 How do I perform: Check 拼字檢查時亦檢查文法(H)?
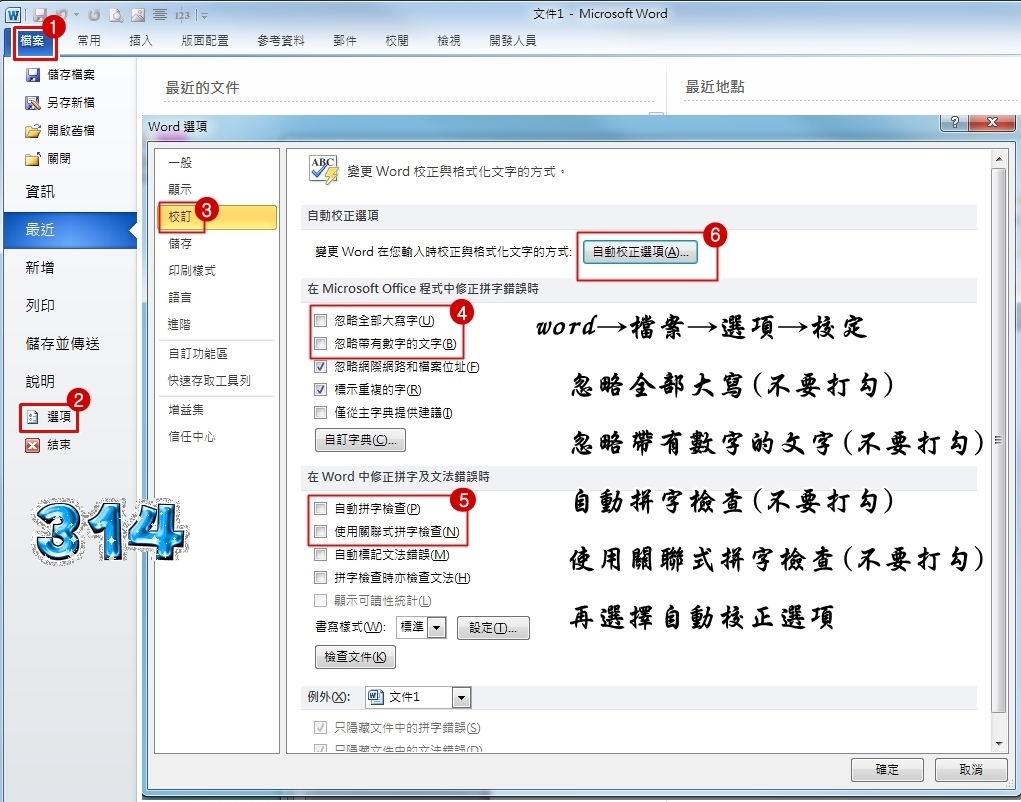[320, 577]
